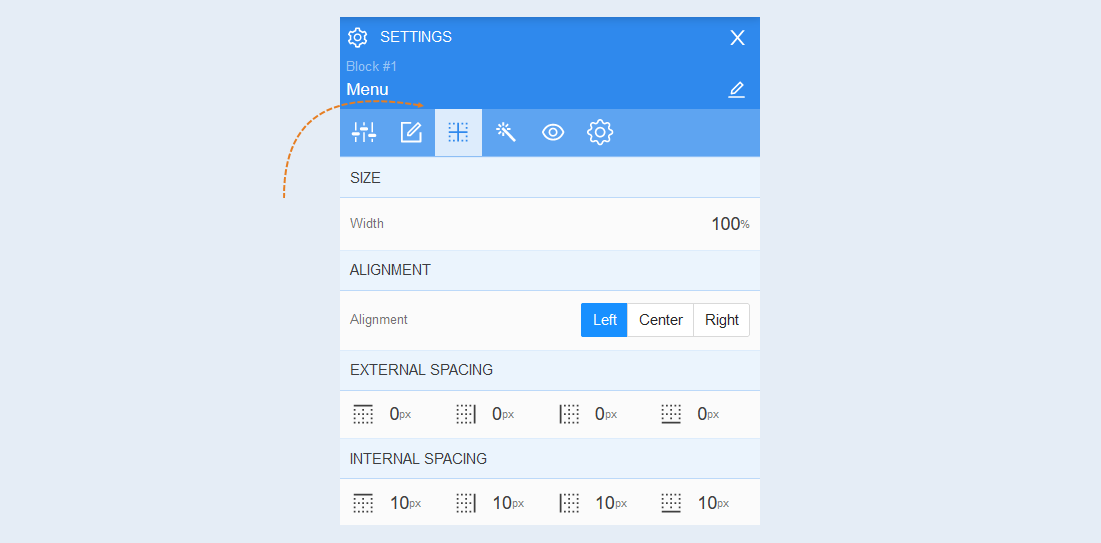Image resolution: width=1101 pixels, height=543 pixels.
Task: Edit external spacing right value
Action: [503, 414]
